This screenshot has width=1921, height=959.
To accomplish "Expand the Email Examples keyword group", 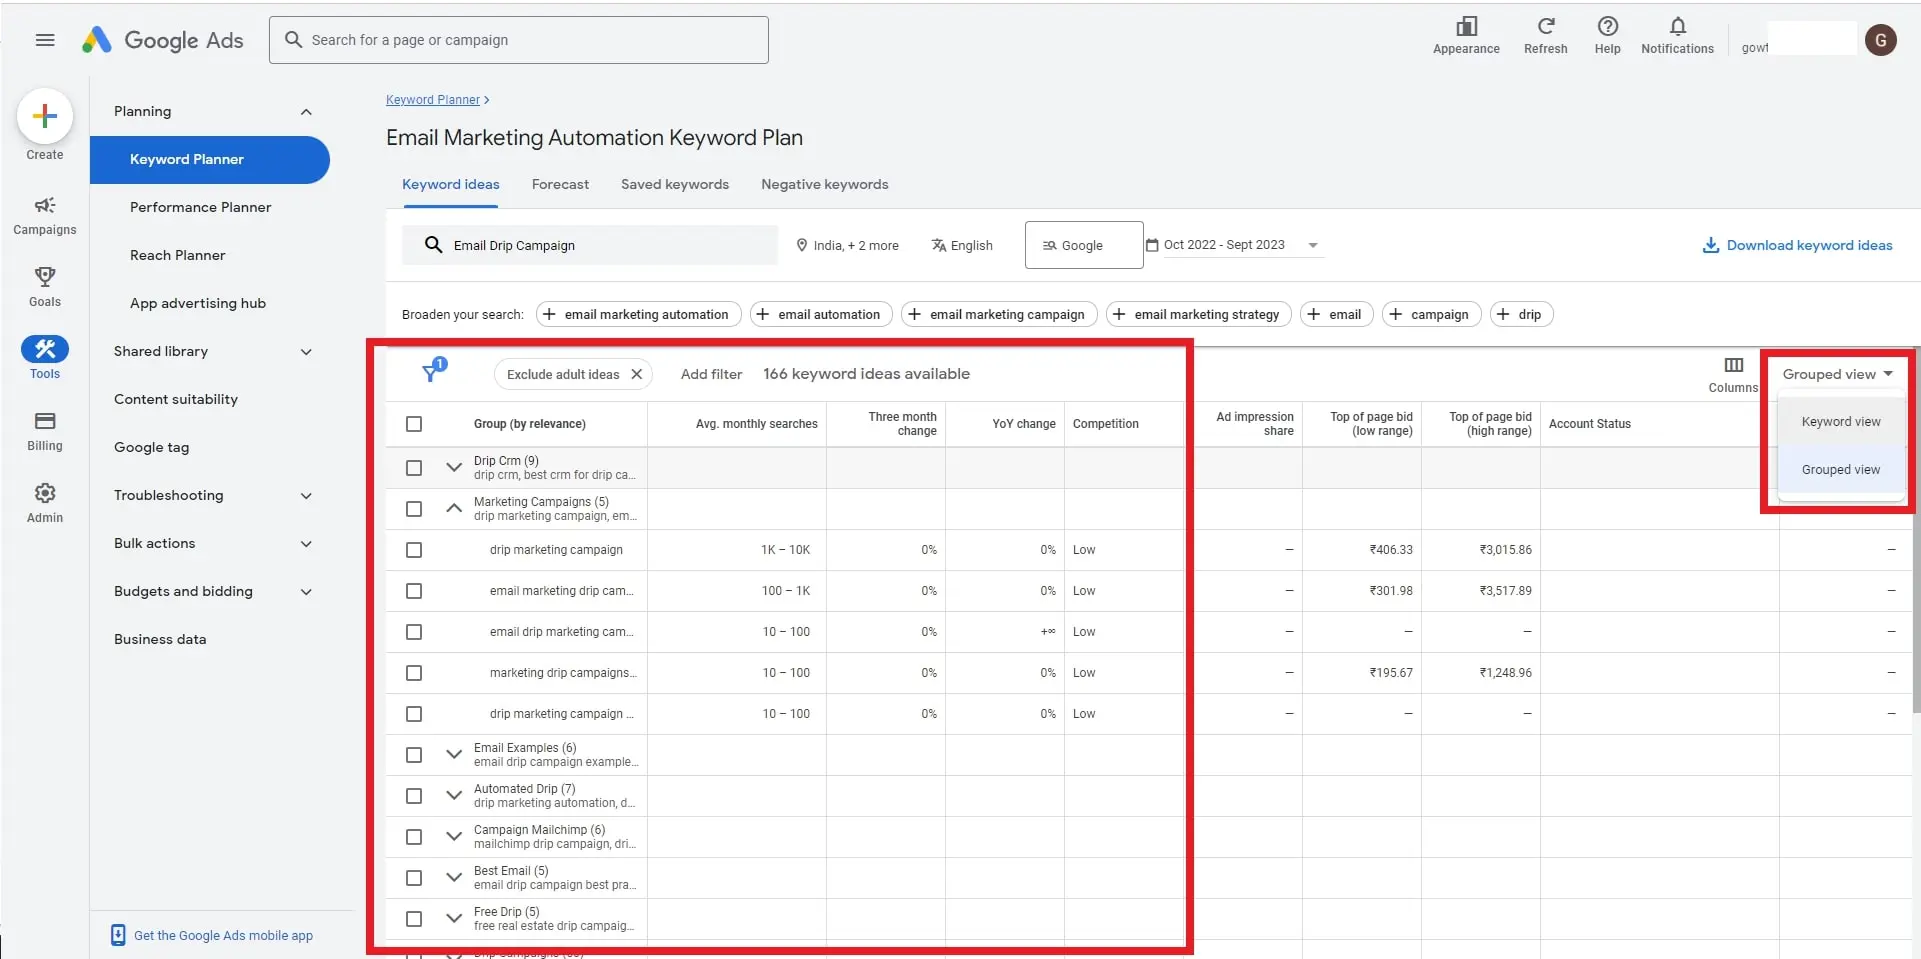I will 454,755.
